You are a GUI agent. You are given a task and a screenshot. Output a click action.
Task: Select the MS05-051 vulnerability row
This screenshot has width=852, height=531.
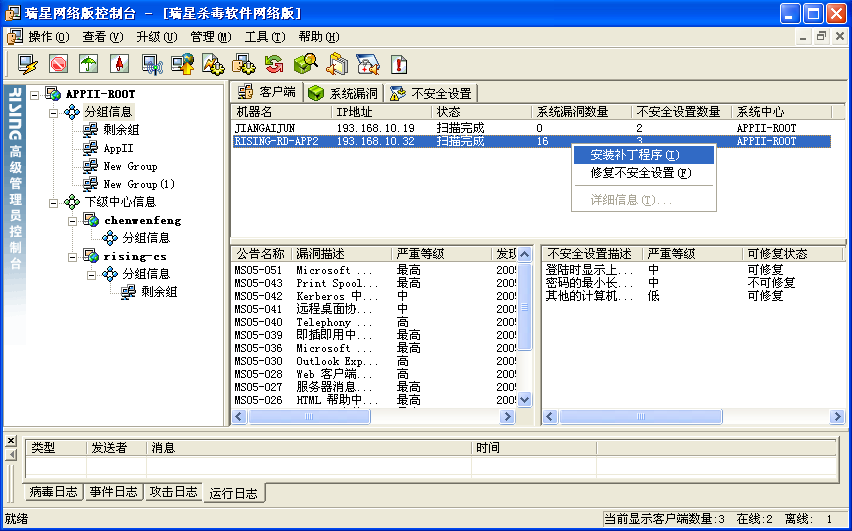(375, 270)
